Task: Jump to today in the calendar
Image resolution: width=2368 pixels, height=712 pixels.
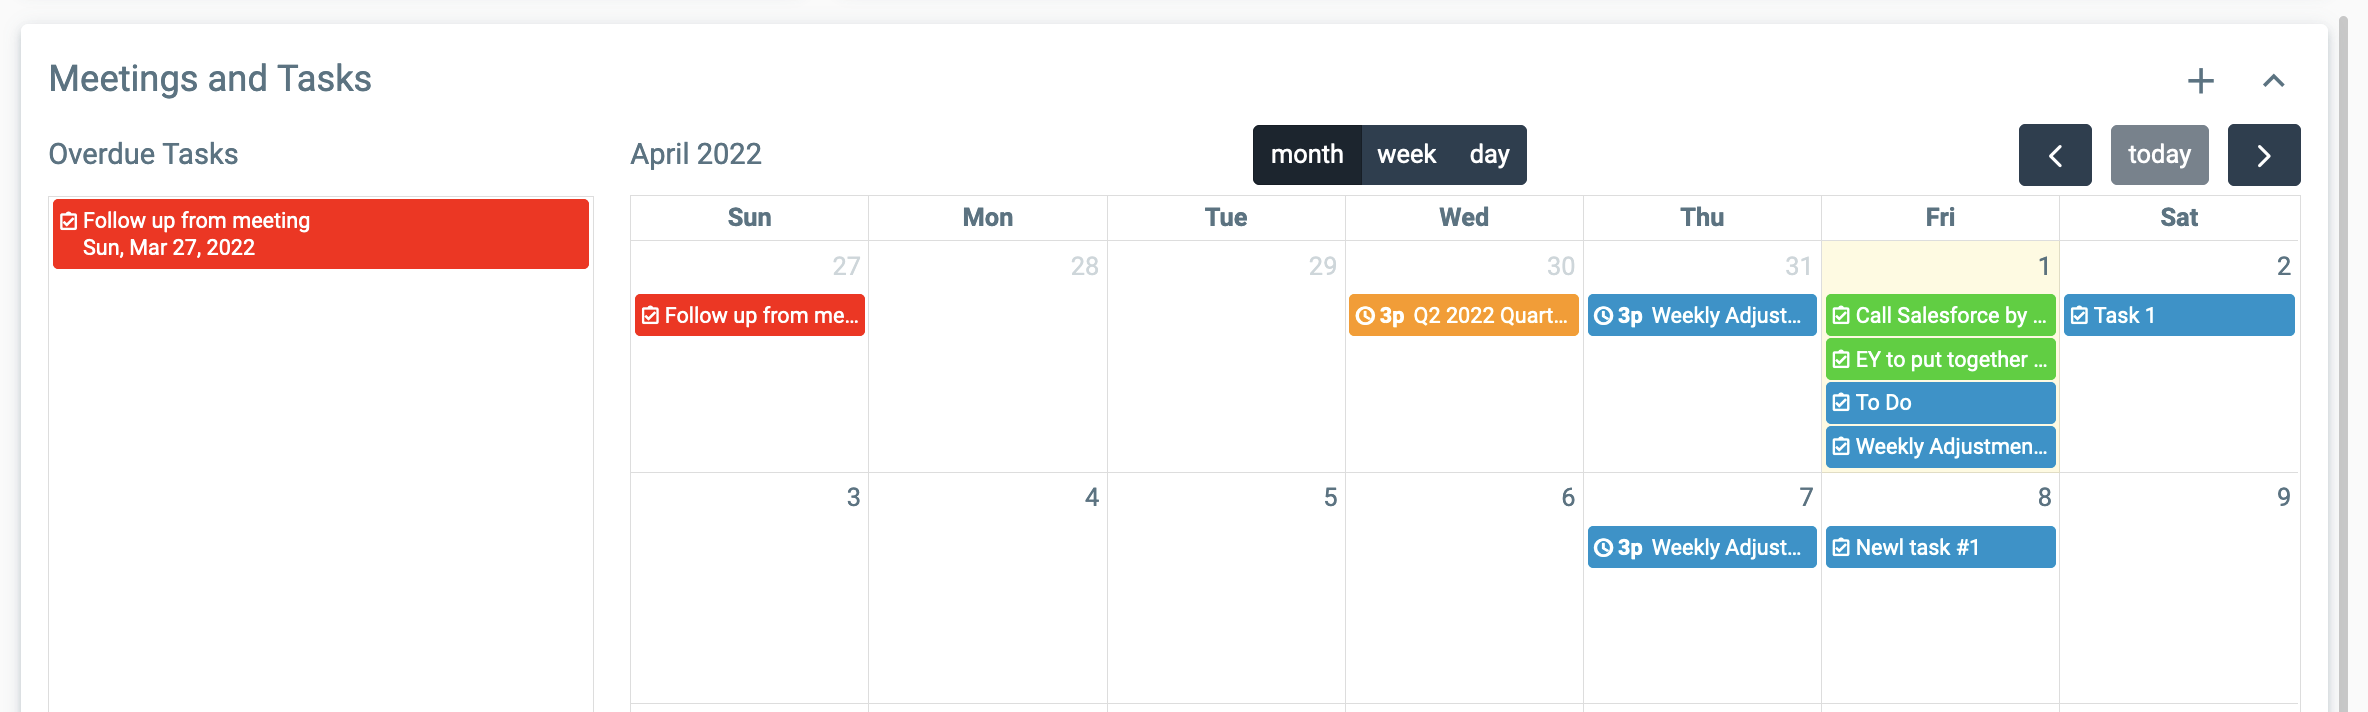Action: (x=2160, y=155)
